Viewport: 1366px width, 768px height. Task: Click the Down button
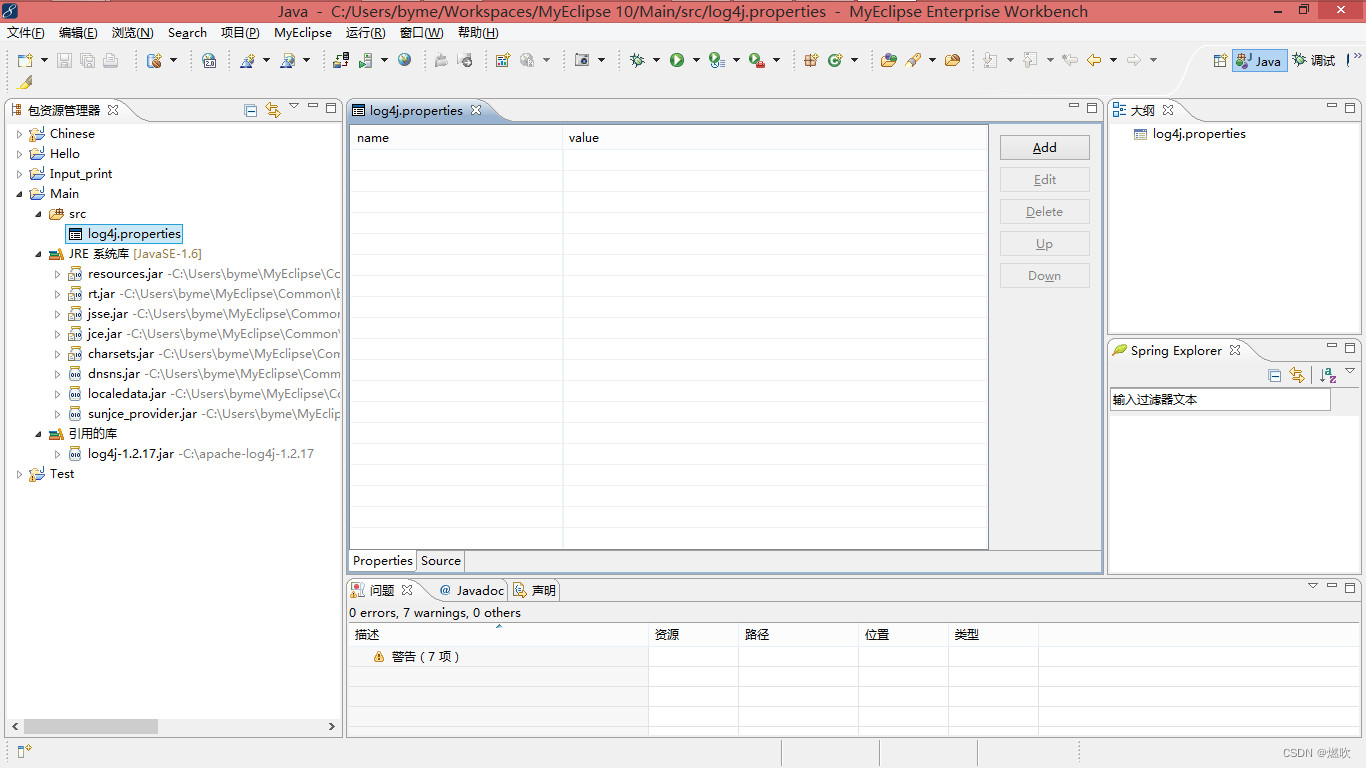1044,275
